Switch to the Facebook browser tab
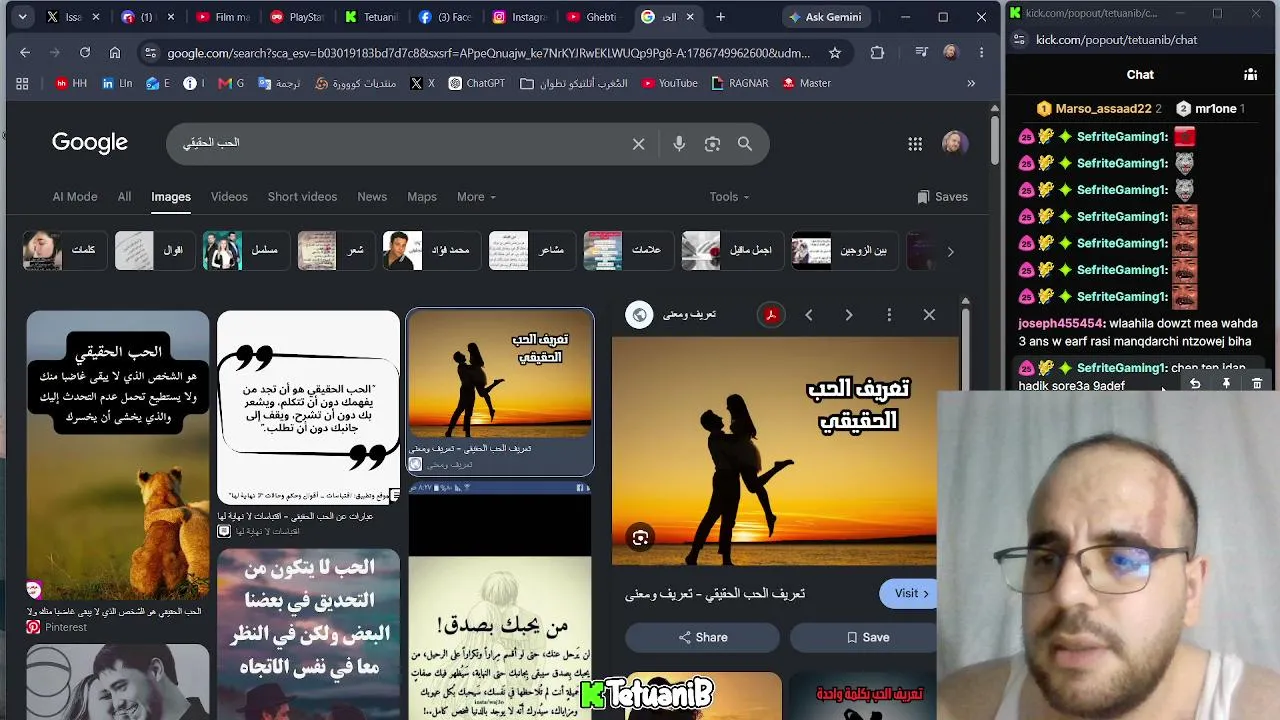 (445, 17)
